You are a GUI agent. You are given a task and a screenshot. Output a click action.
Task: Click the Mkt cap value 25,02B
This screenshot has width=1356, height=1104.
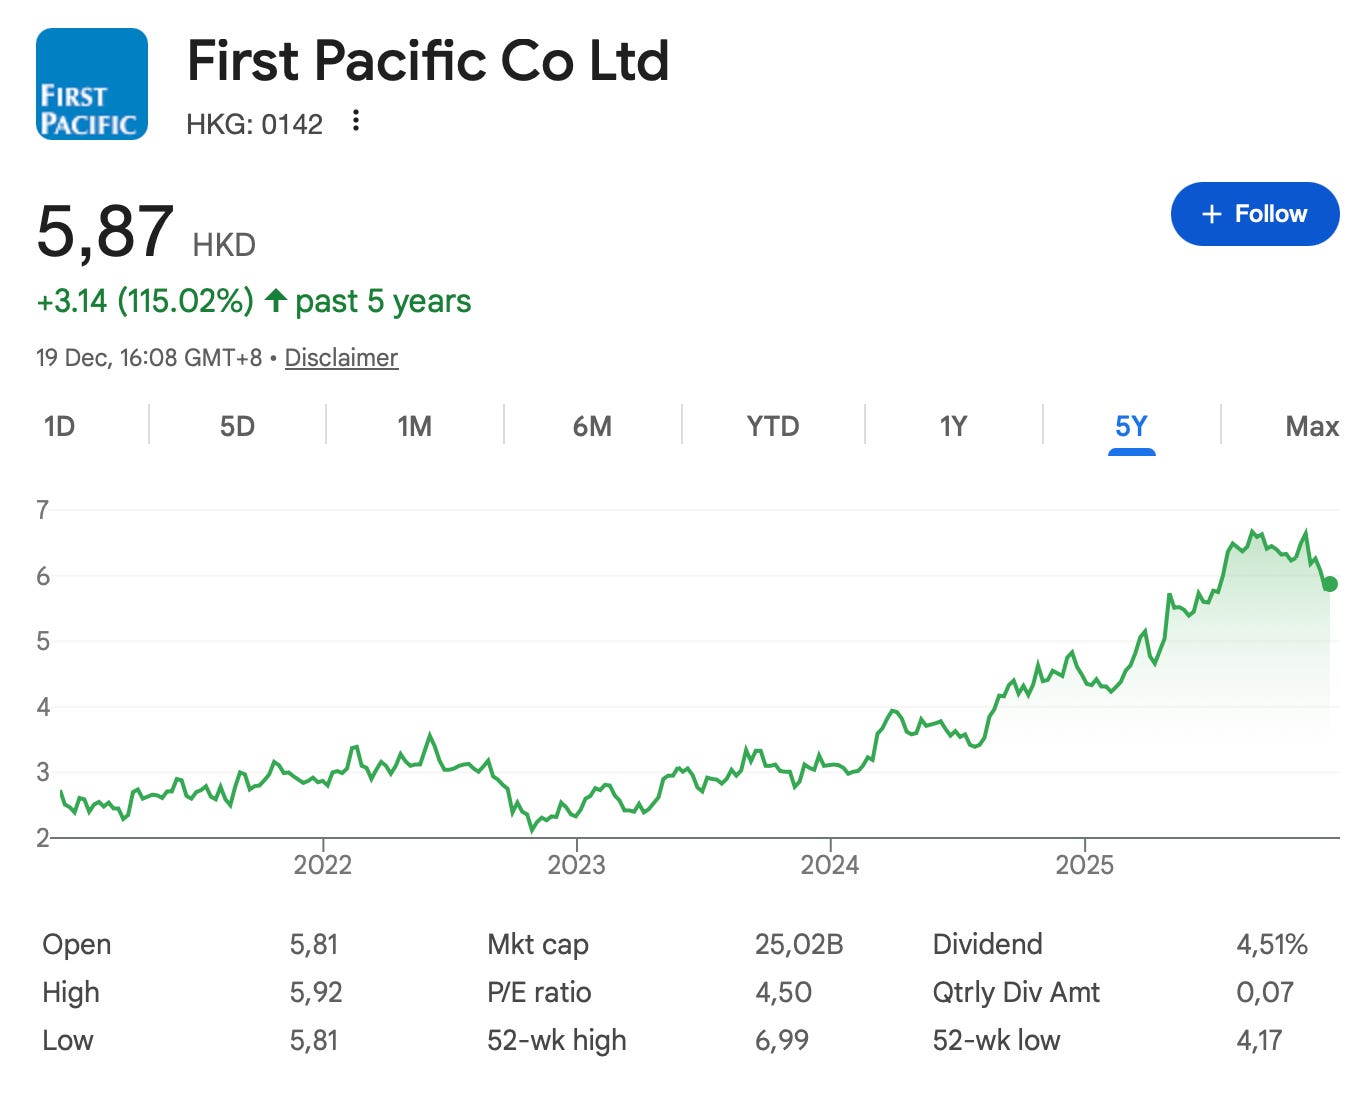[x=799, y=944]
